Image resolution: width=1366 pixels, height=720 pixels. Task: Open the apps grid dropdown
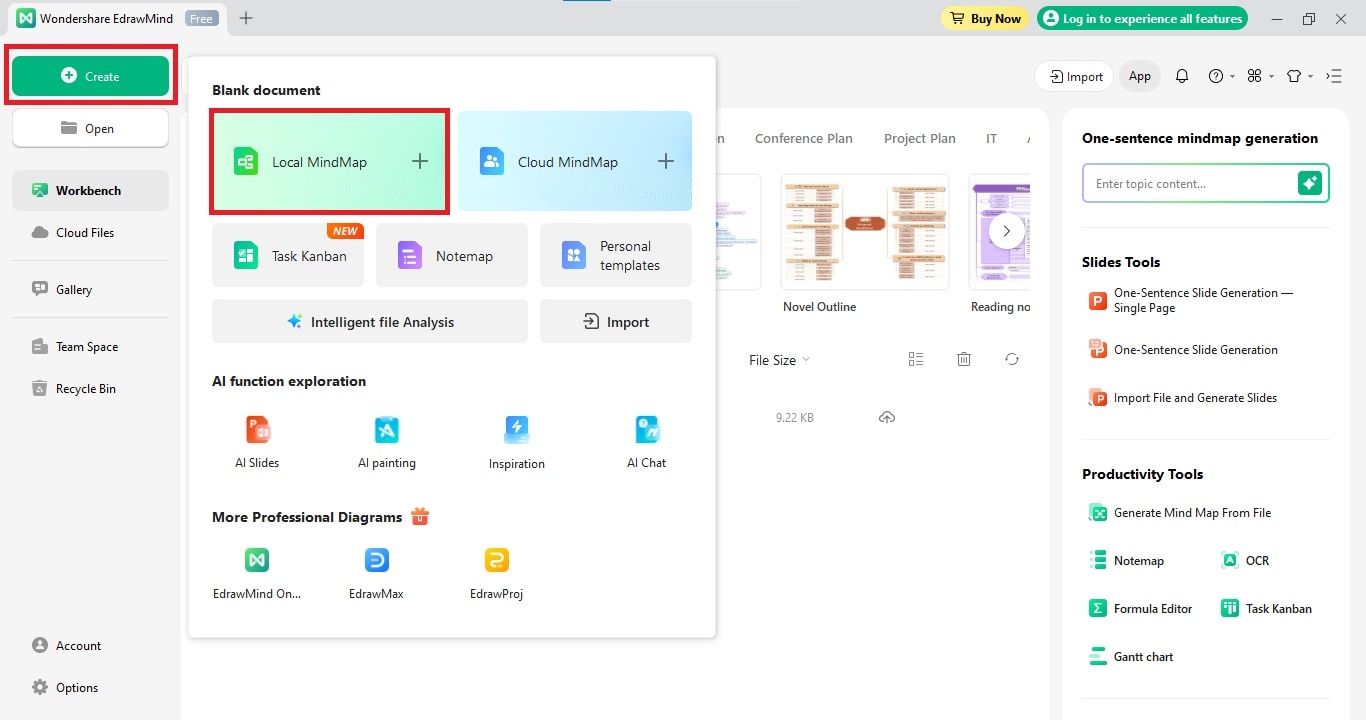[1260, 76]
